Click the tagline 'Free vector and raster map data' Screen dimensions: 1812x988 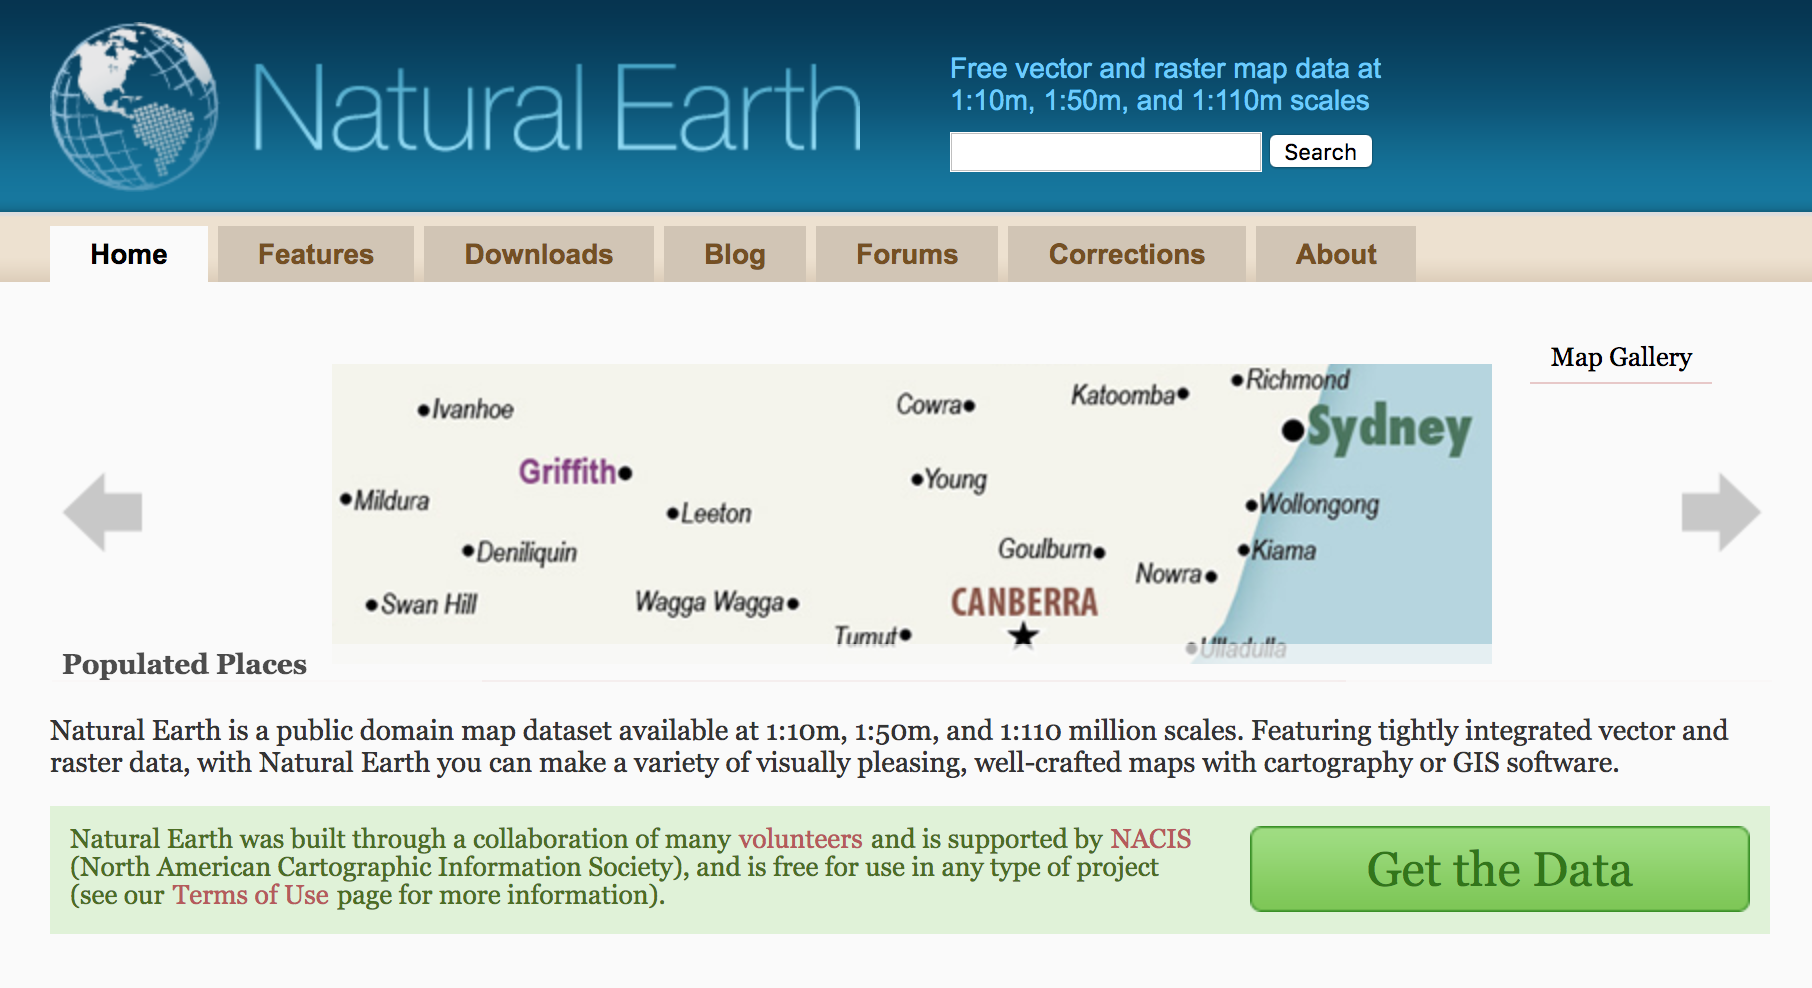pos(1165,84)
